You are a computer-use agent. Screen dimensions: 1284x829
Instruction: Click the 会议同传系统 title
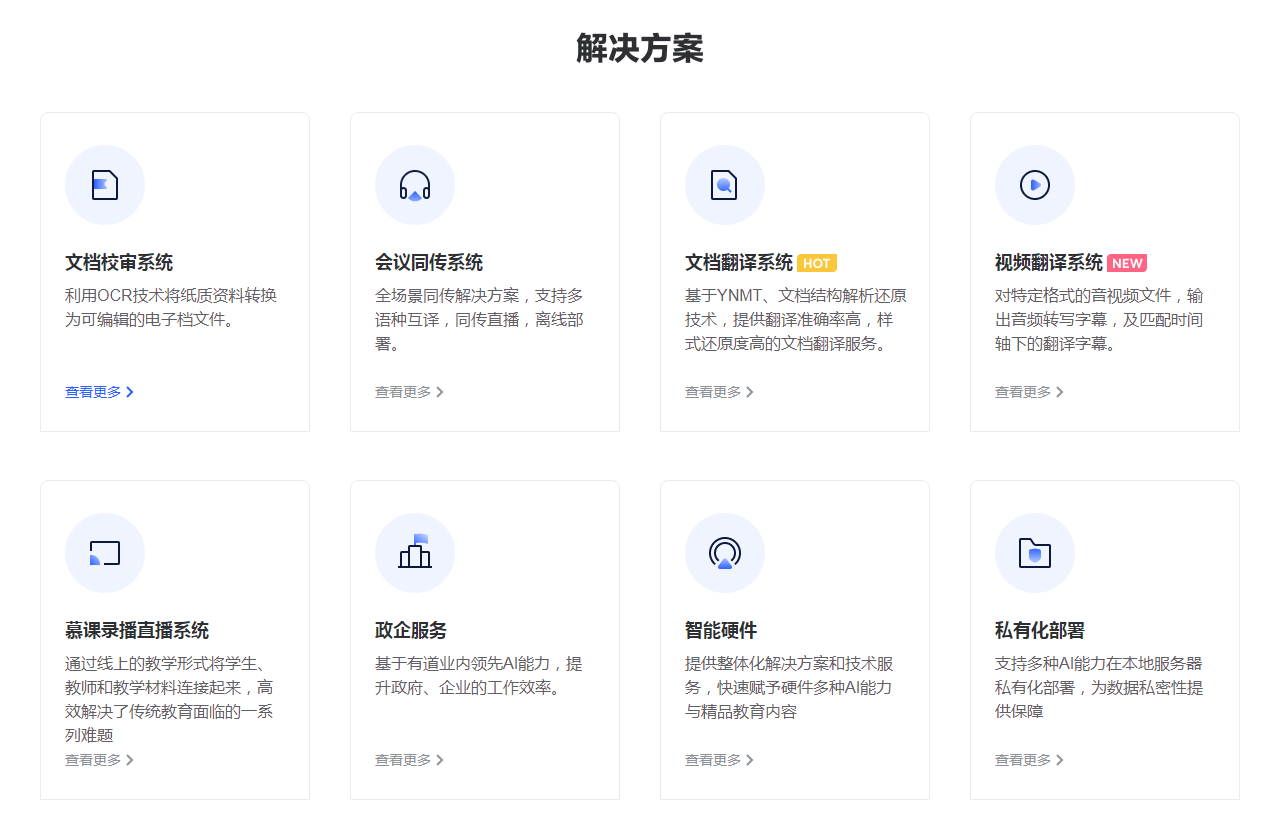[429, 263]
